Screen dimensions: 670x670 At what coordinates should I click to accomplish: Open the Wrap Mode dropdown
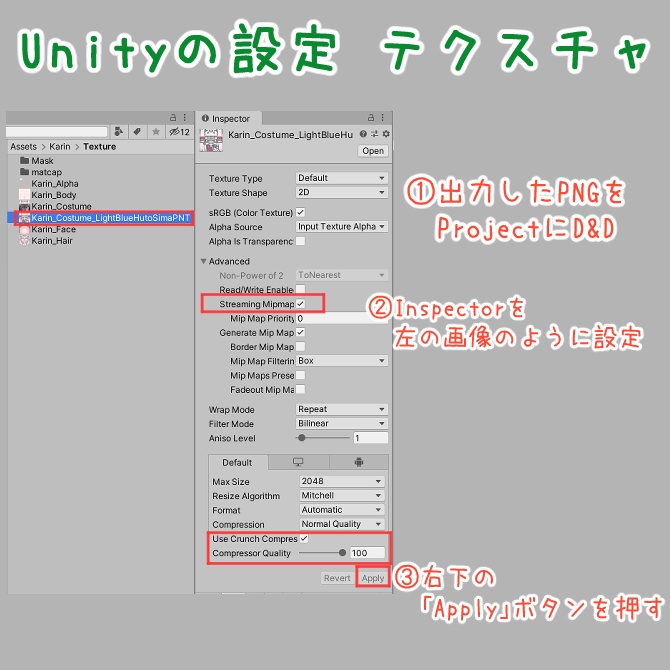[x=341, y=409]
